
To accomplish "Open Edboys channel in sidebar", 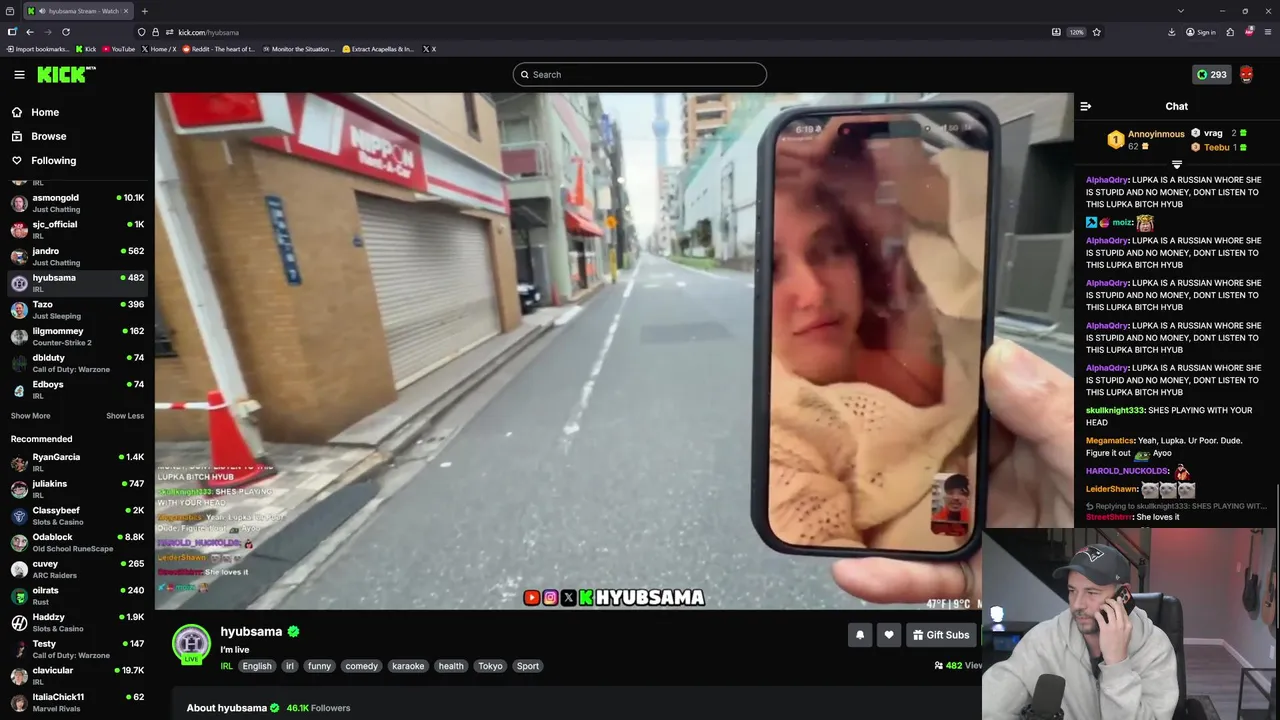I will 77,390.
